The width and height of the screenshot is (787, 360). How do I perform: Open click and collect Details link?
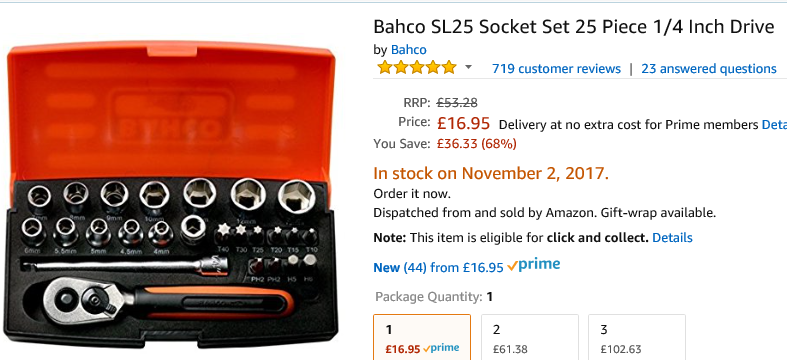tap(672, 237)
